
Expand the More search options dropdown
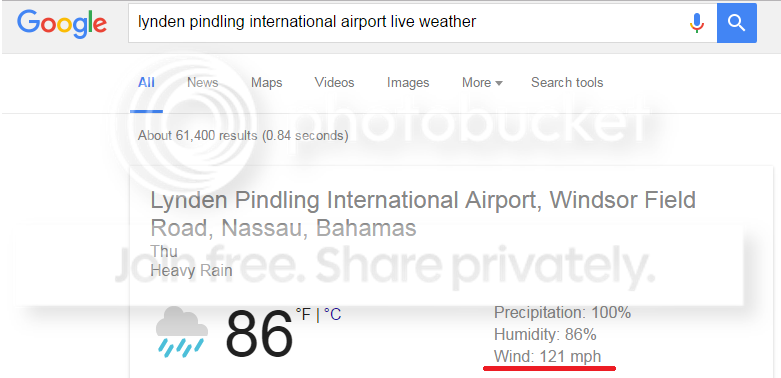pyautogui.click(x=482, y=83)
